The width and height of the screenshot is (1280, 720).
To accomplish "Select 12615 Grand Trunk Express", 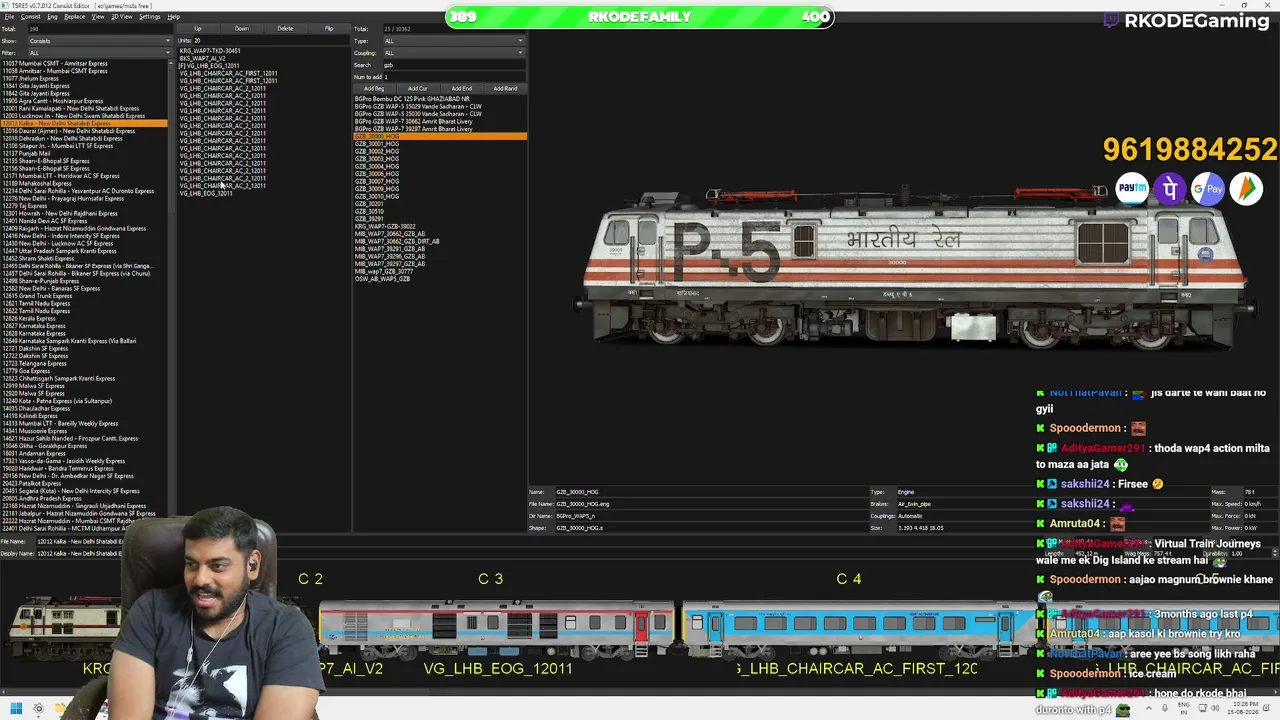I will (x=85, y=296).
